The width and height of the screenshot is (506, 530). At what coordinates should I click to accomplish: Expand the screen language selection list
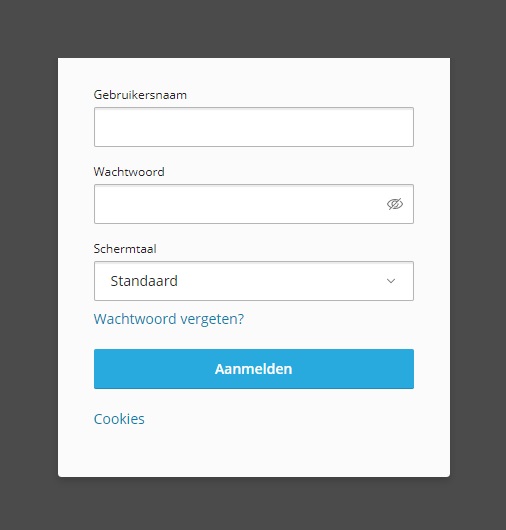point(254,281)
